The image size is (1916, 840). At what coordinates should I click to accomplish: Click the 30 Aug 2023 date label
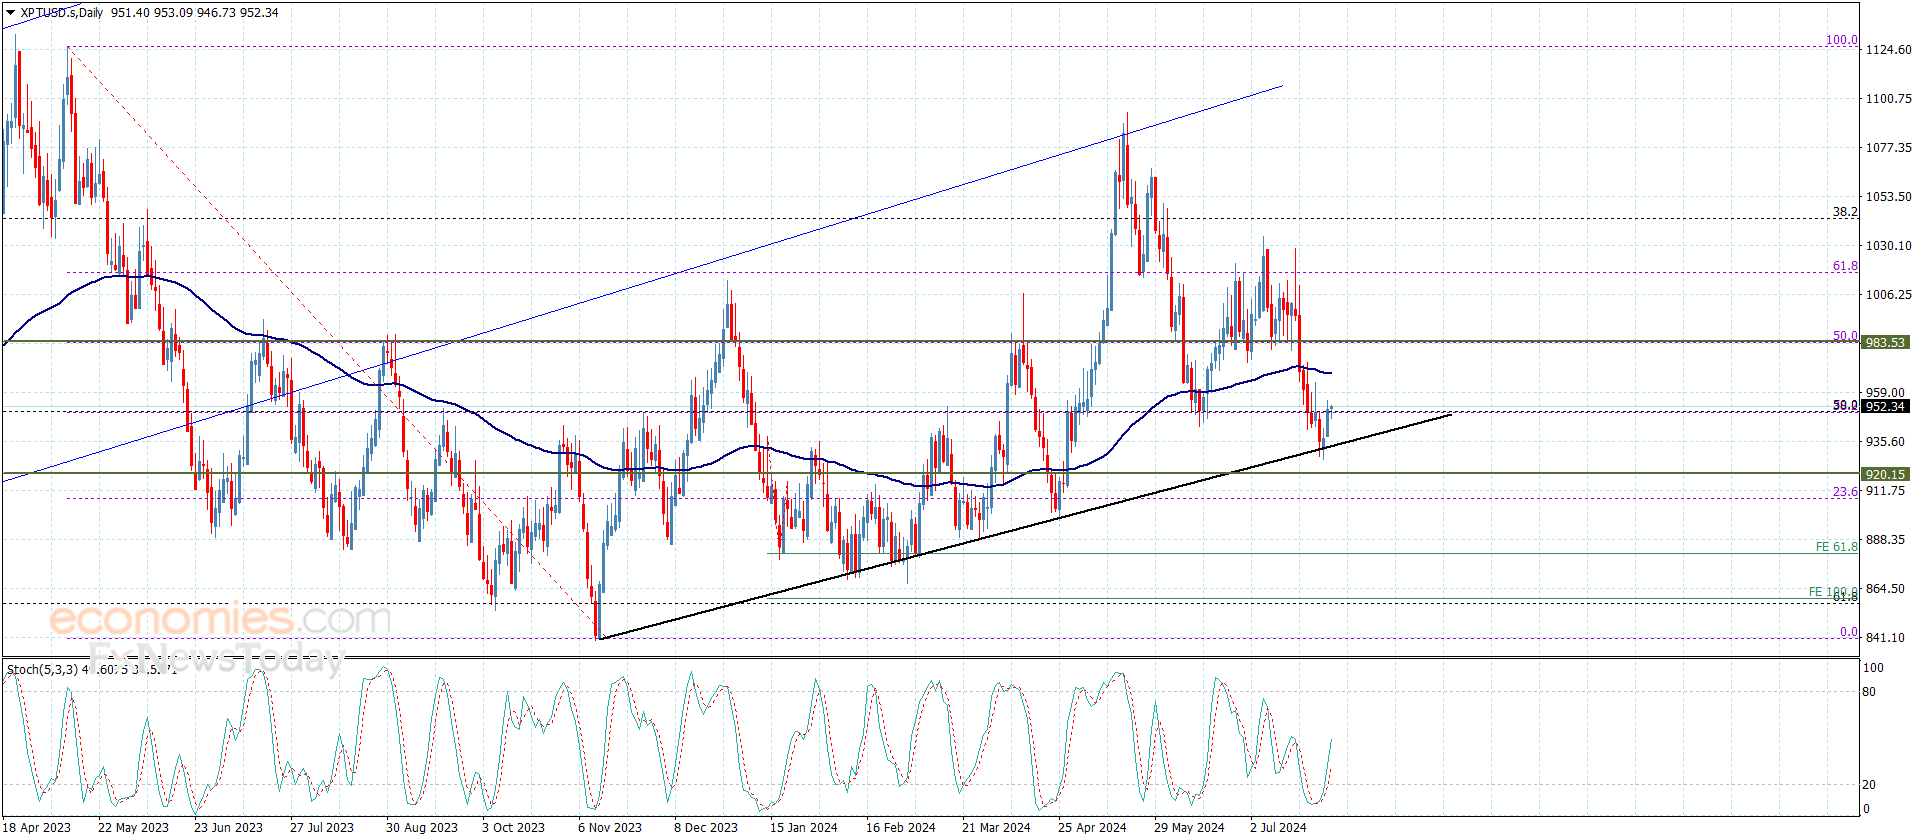tap(421, 827)
